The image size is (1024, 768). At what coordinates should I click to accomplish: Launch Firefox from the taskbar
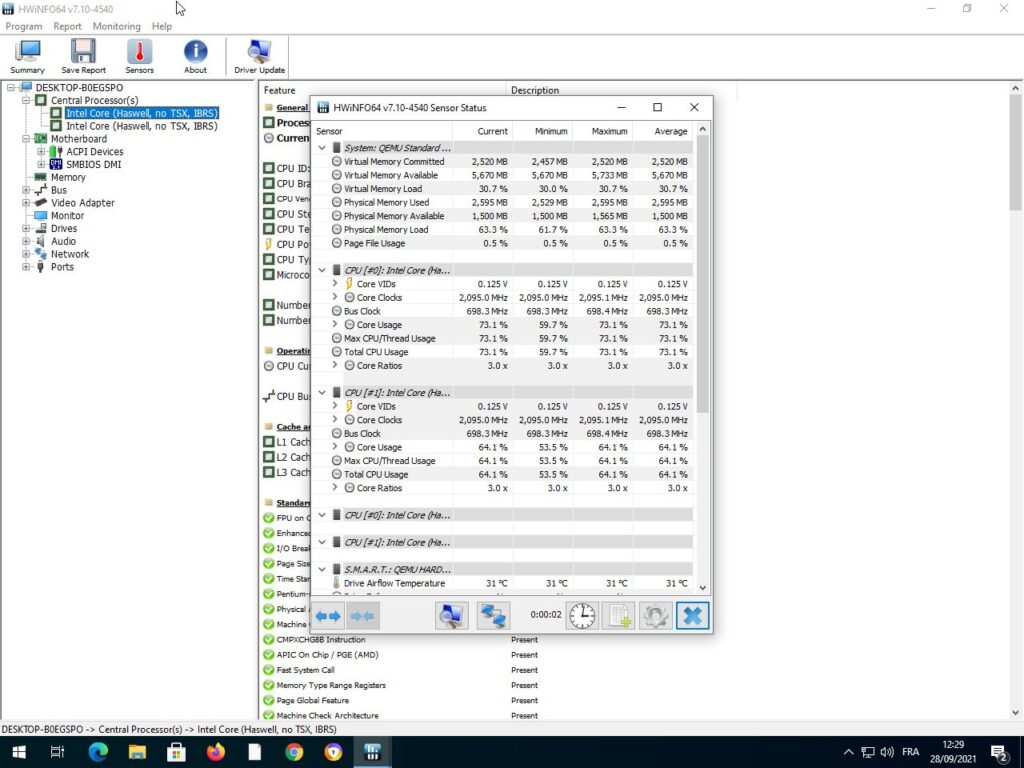(x=216, y=752)
